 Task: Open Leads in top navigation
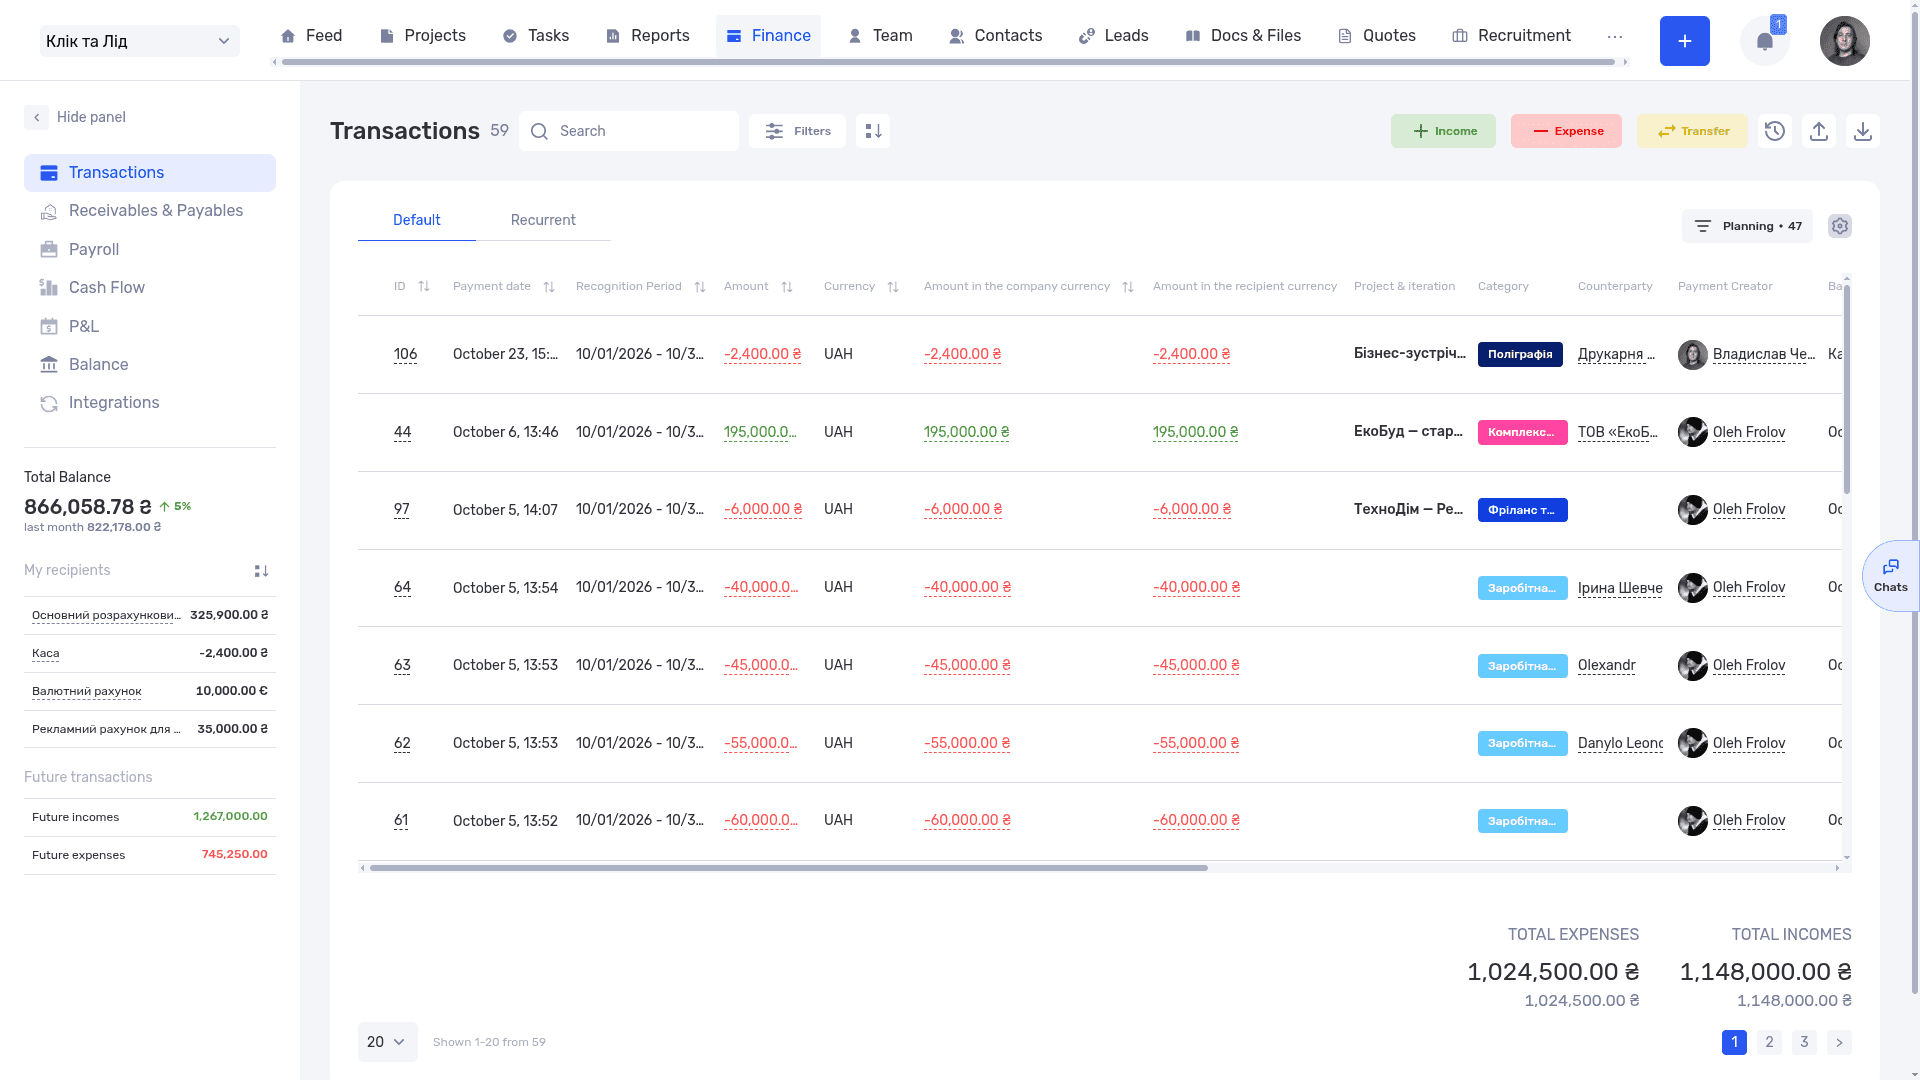point(1113,36)
